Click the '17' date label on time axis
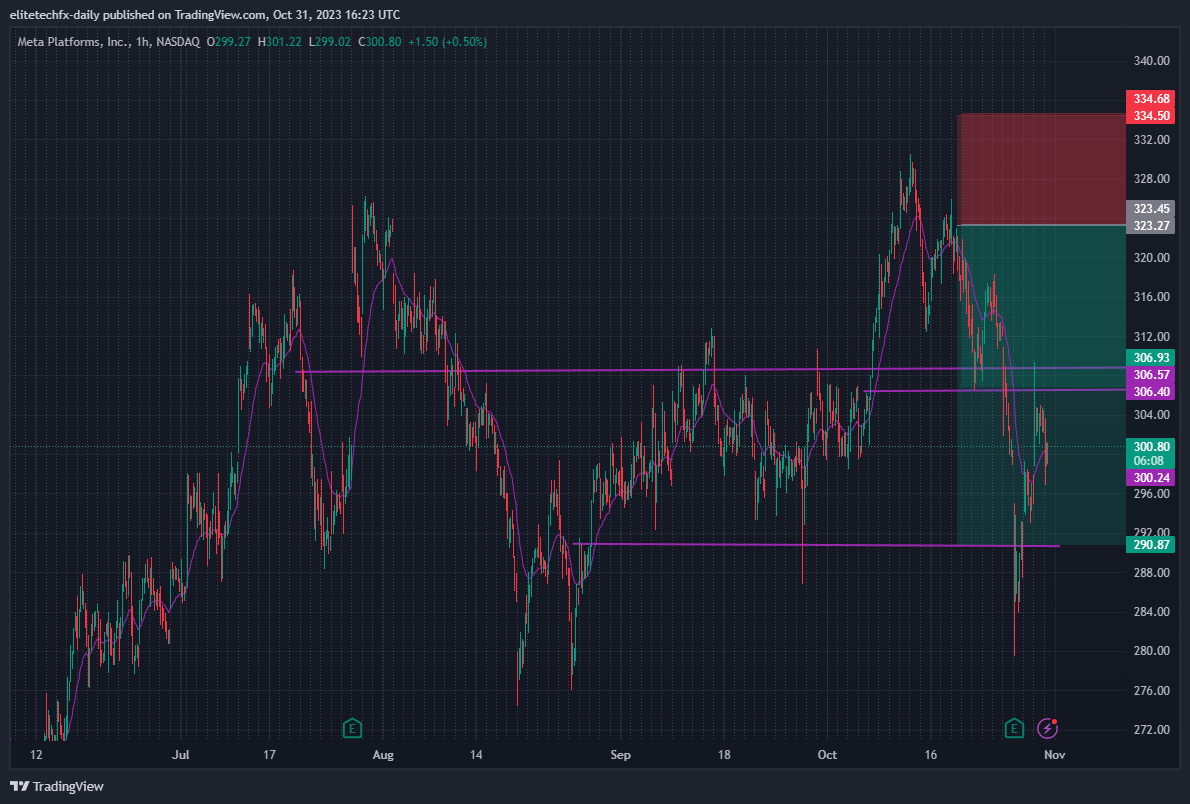 point(269,755)
